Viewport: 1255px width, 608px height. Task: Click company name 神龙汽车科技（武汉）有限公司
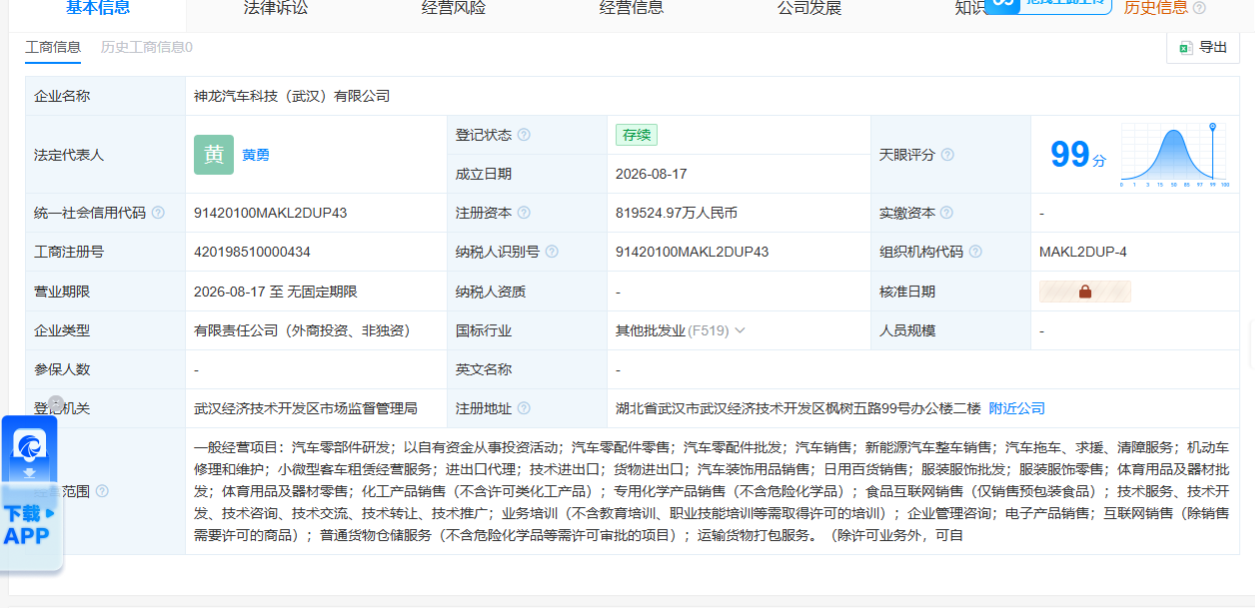tap(292, 96)
